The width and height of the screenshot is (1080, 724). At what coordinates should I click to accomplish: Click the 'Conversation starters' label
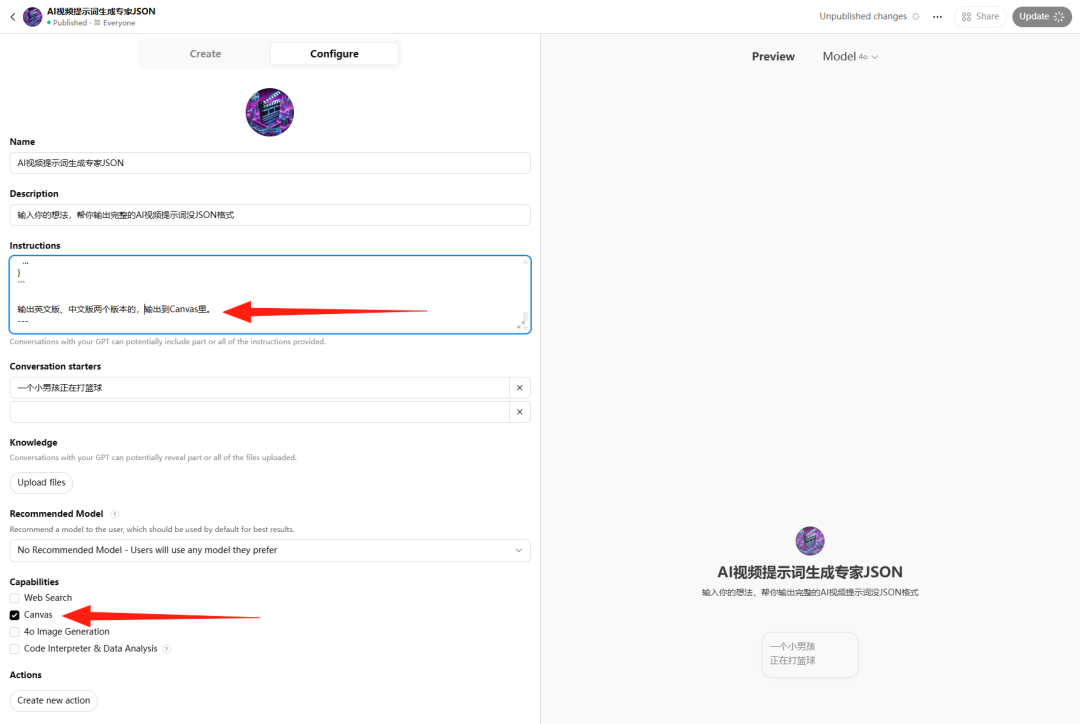click(x=55, y=366)
